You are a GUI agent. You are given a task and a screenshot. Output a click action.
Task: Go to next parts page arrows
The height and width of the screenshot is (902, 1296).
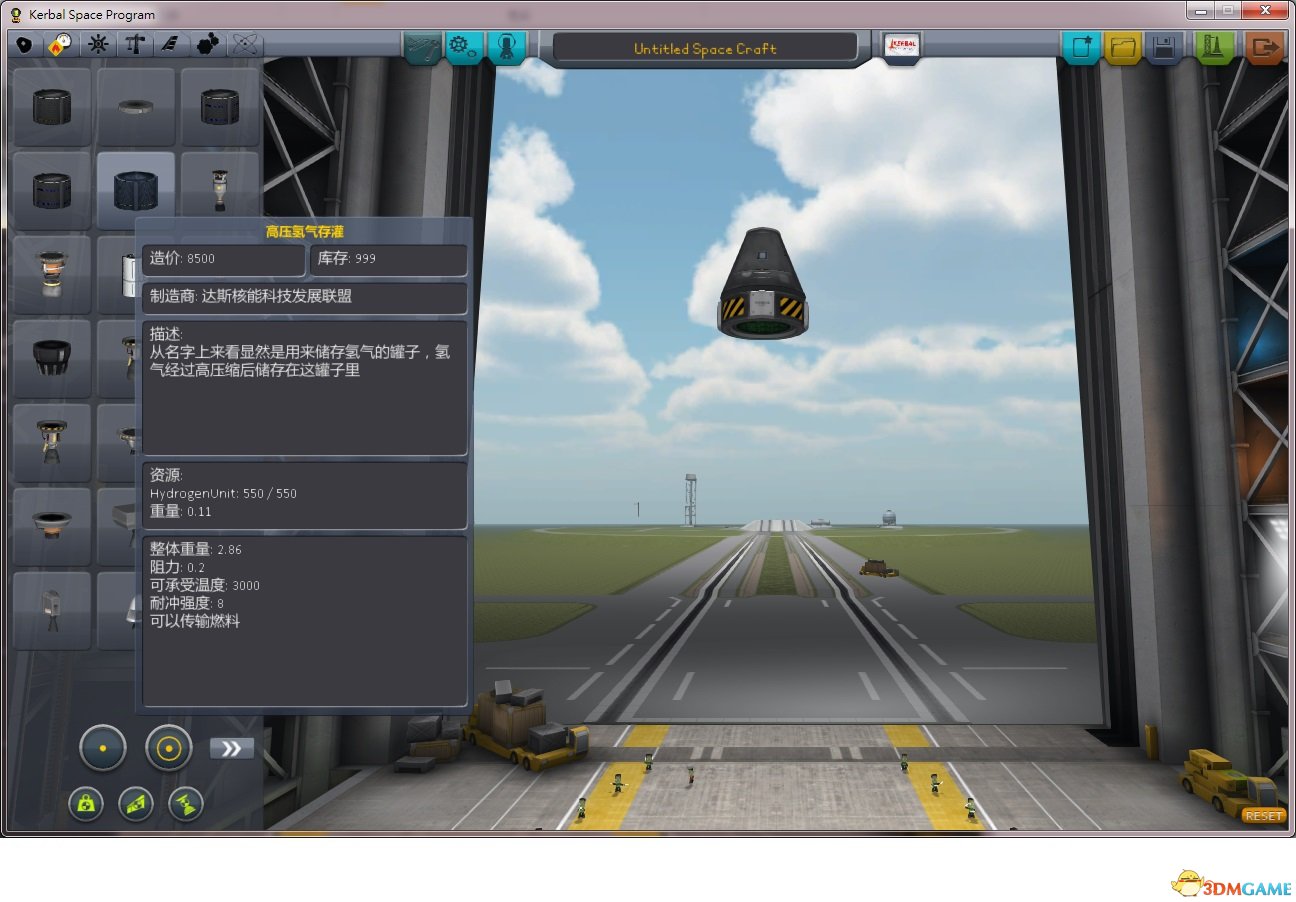232,748
